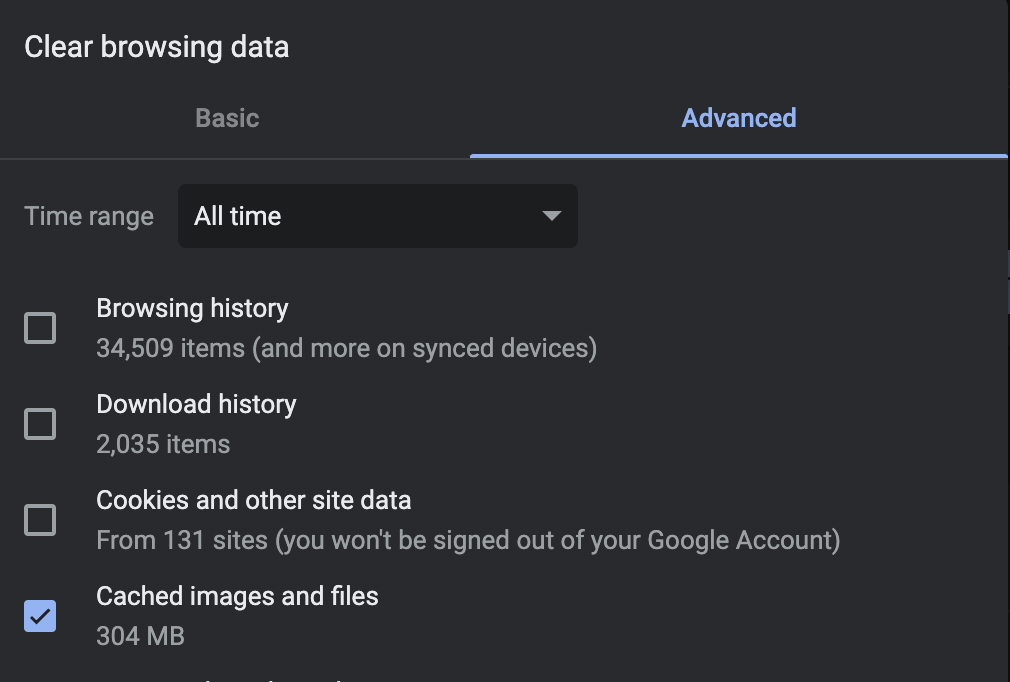This screenshot has height=682, width=1010.
Task: Check the Cookies and other site data box
Action: coord(40,520)
